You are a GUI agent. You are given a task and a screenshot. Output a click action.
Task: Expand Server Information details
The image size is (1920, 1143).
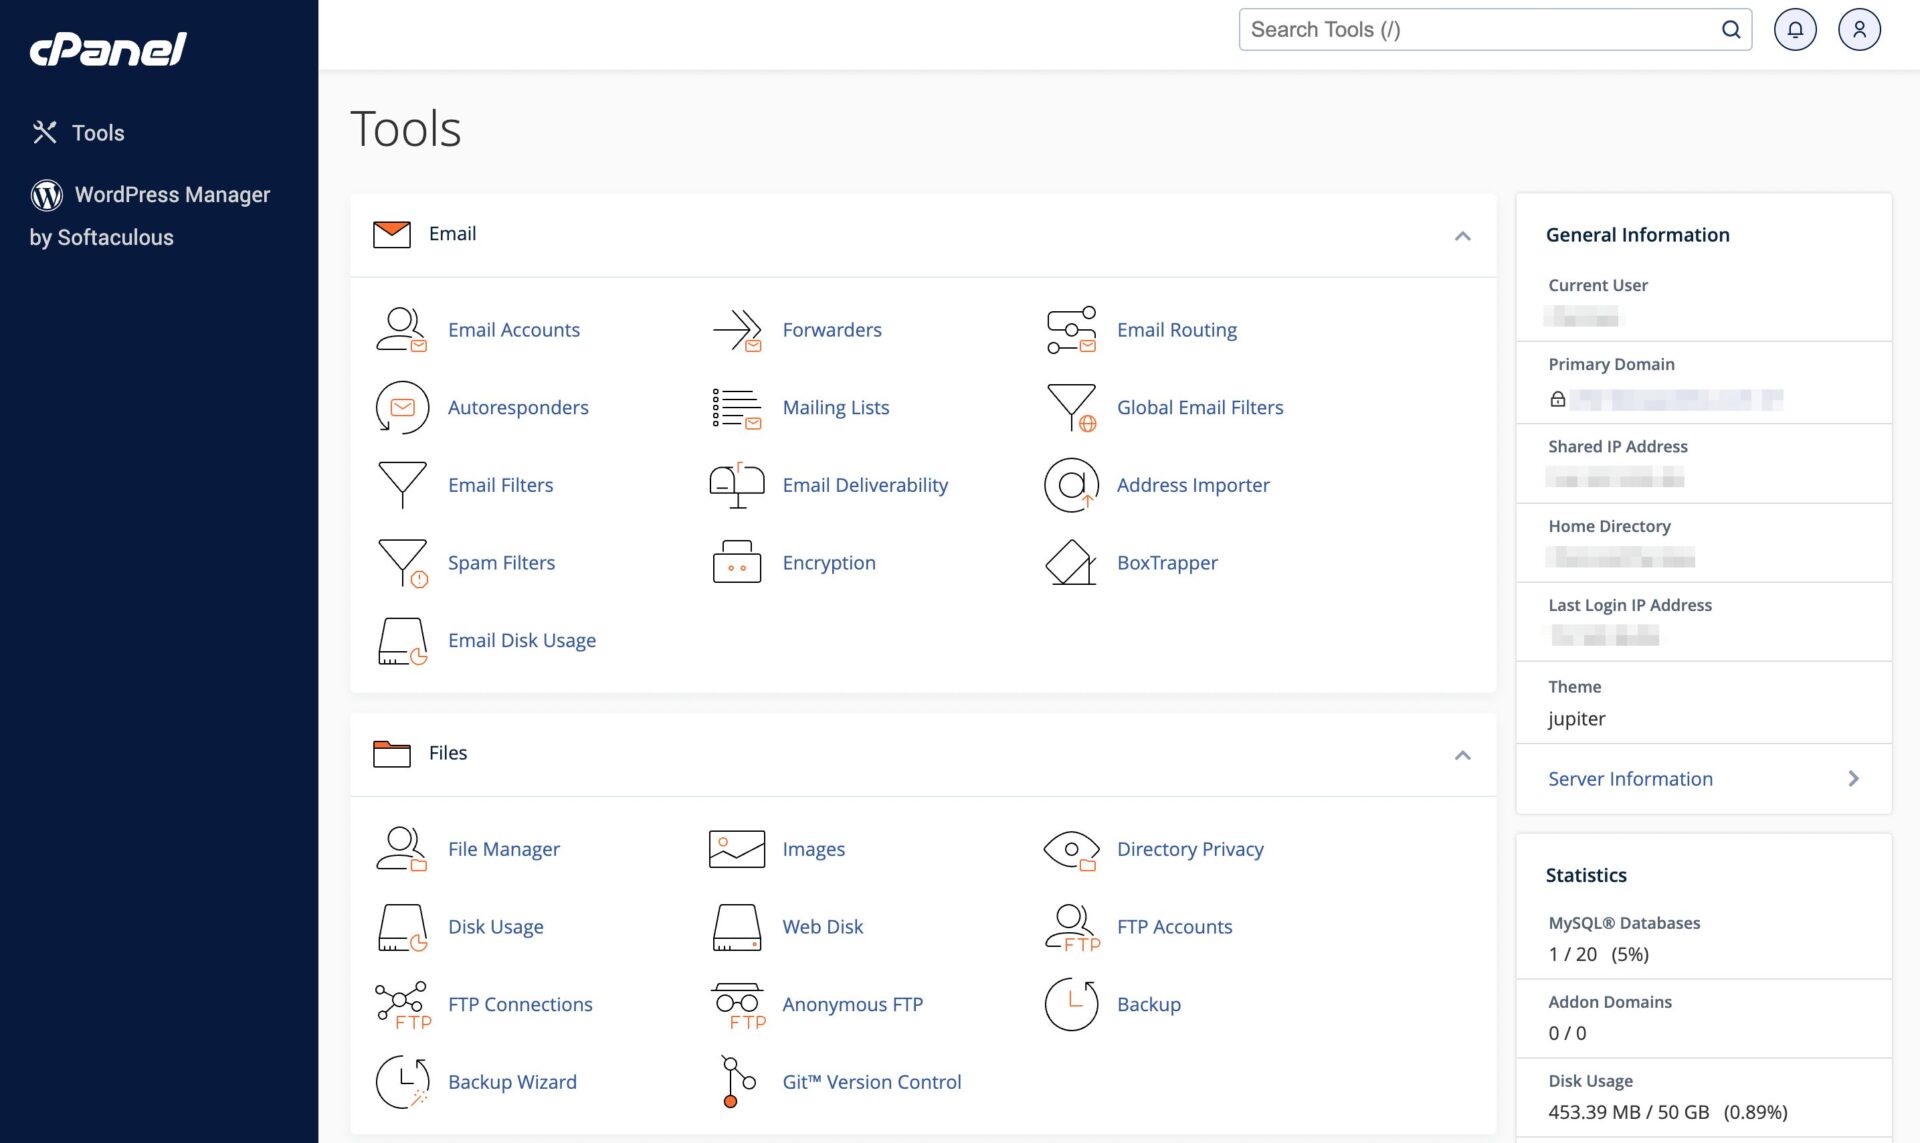[x=1630, y=778]
